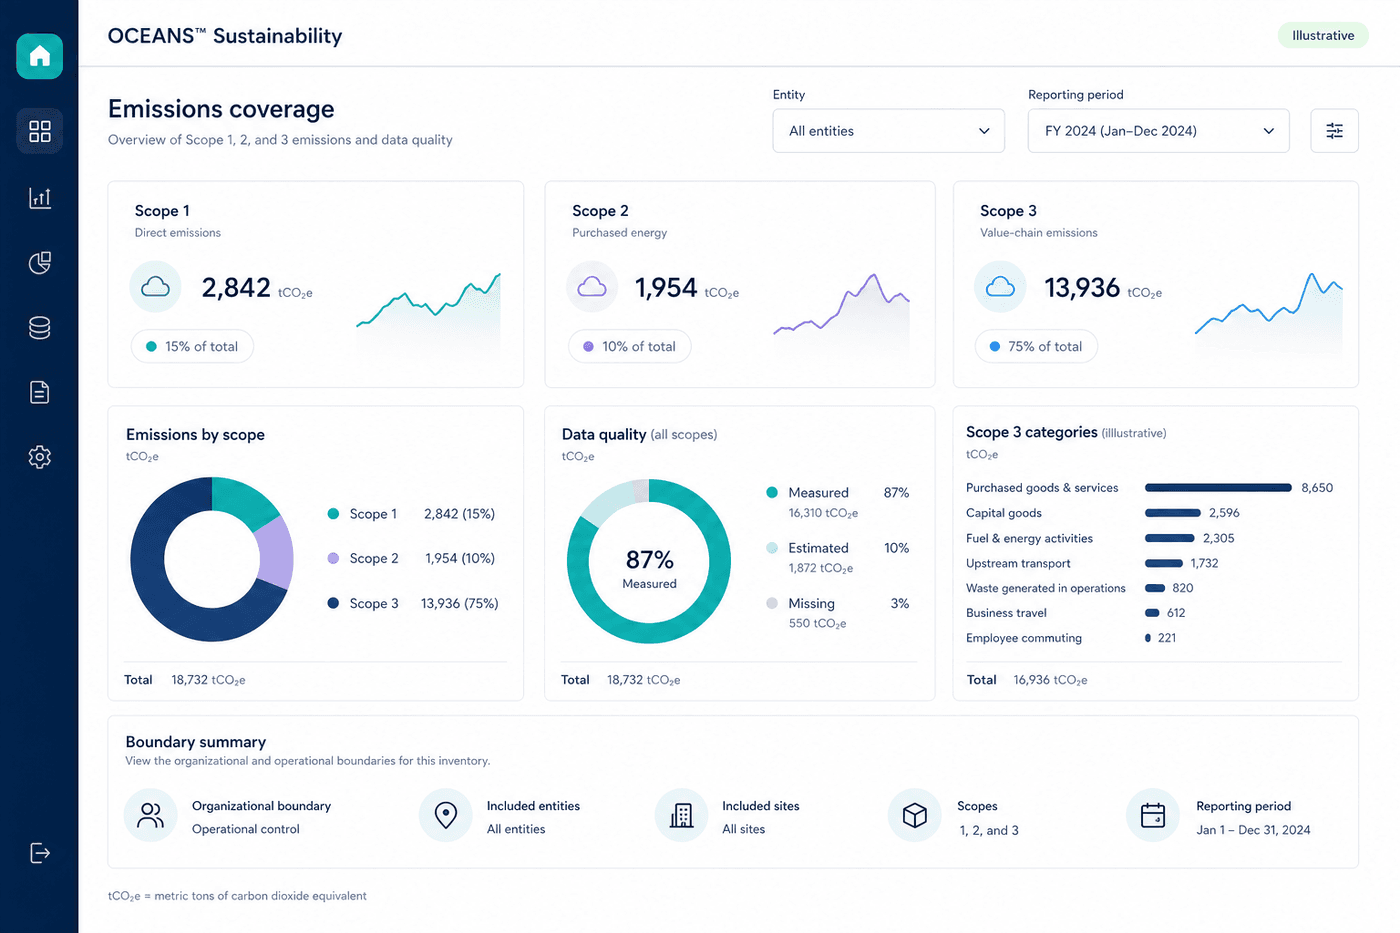Open the settings gear in the sidebar
The image size is (1400, 933).
(x=40, y=457)
